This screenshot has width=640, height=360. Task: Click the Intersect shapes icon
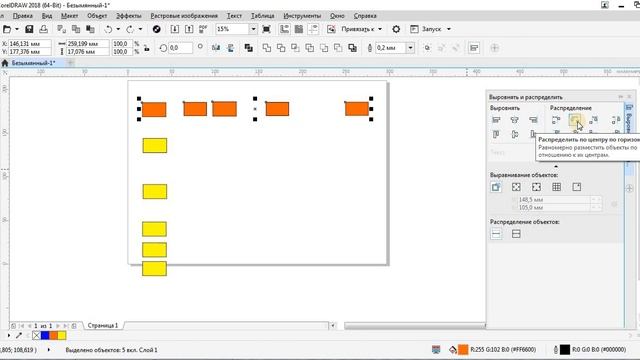(x=296, y=48)
